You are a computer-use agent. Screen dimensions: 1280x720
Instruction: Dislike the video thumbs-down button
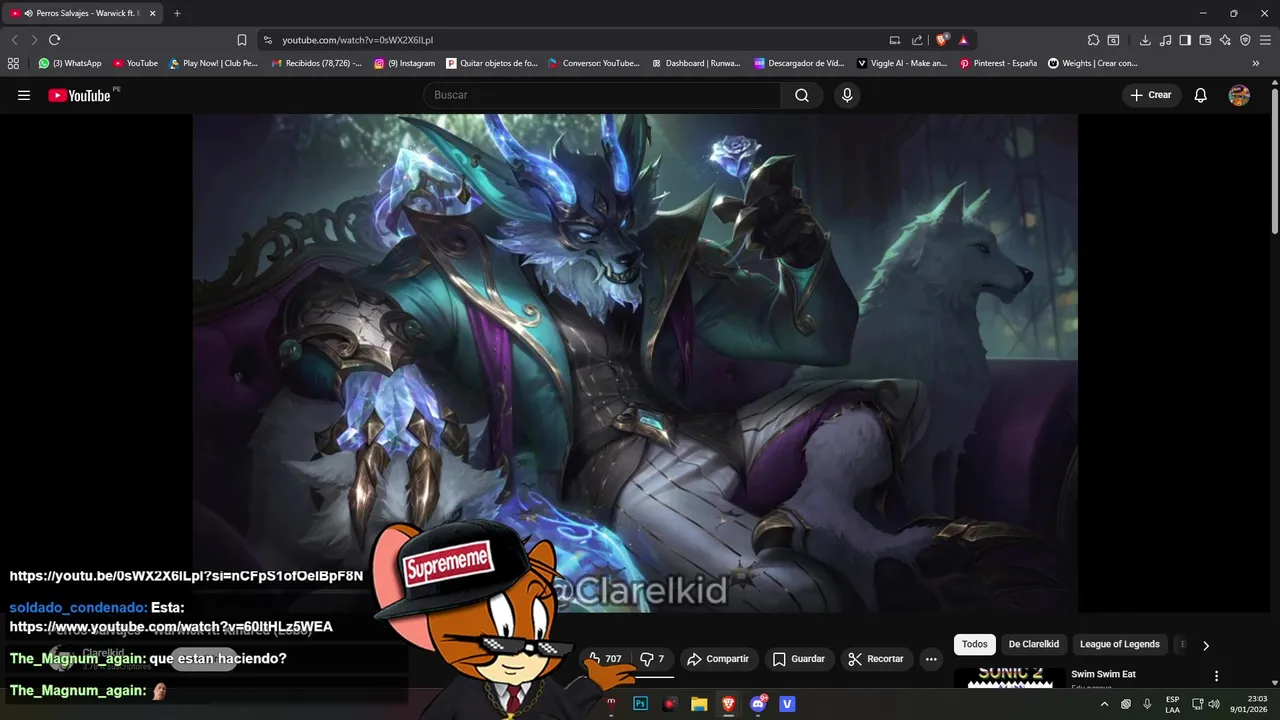click(x=652, y=659)
